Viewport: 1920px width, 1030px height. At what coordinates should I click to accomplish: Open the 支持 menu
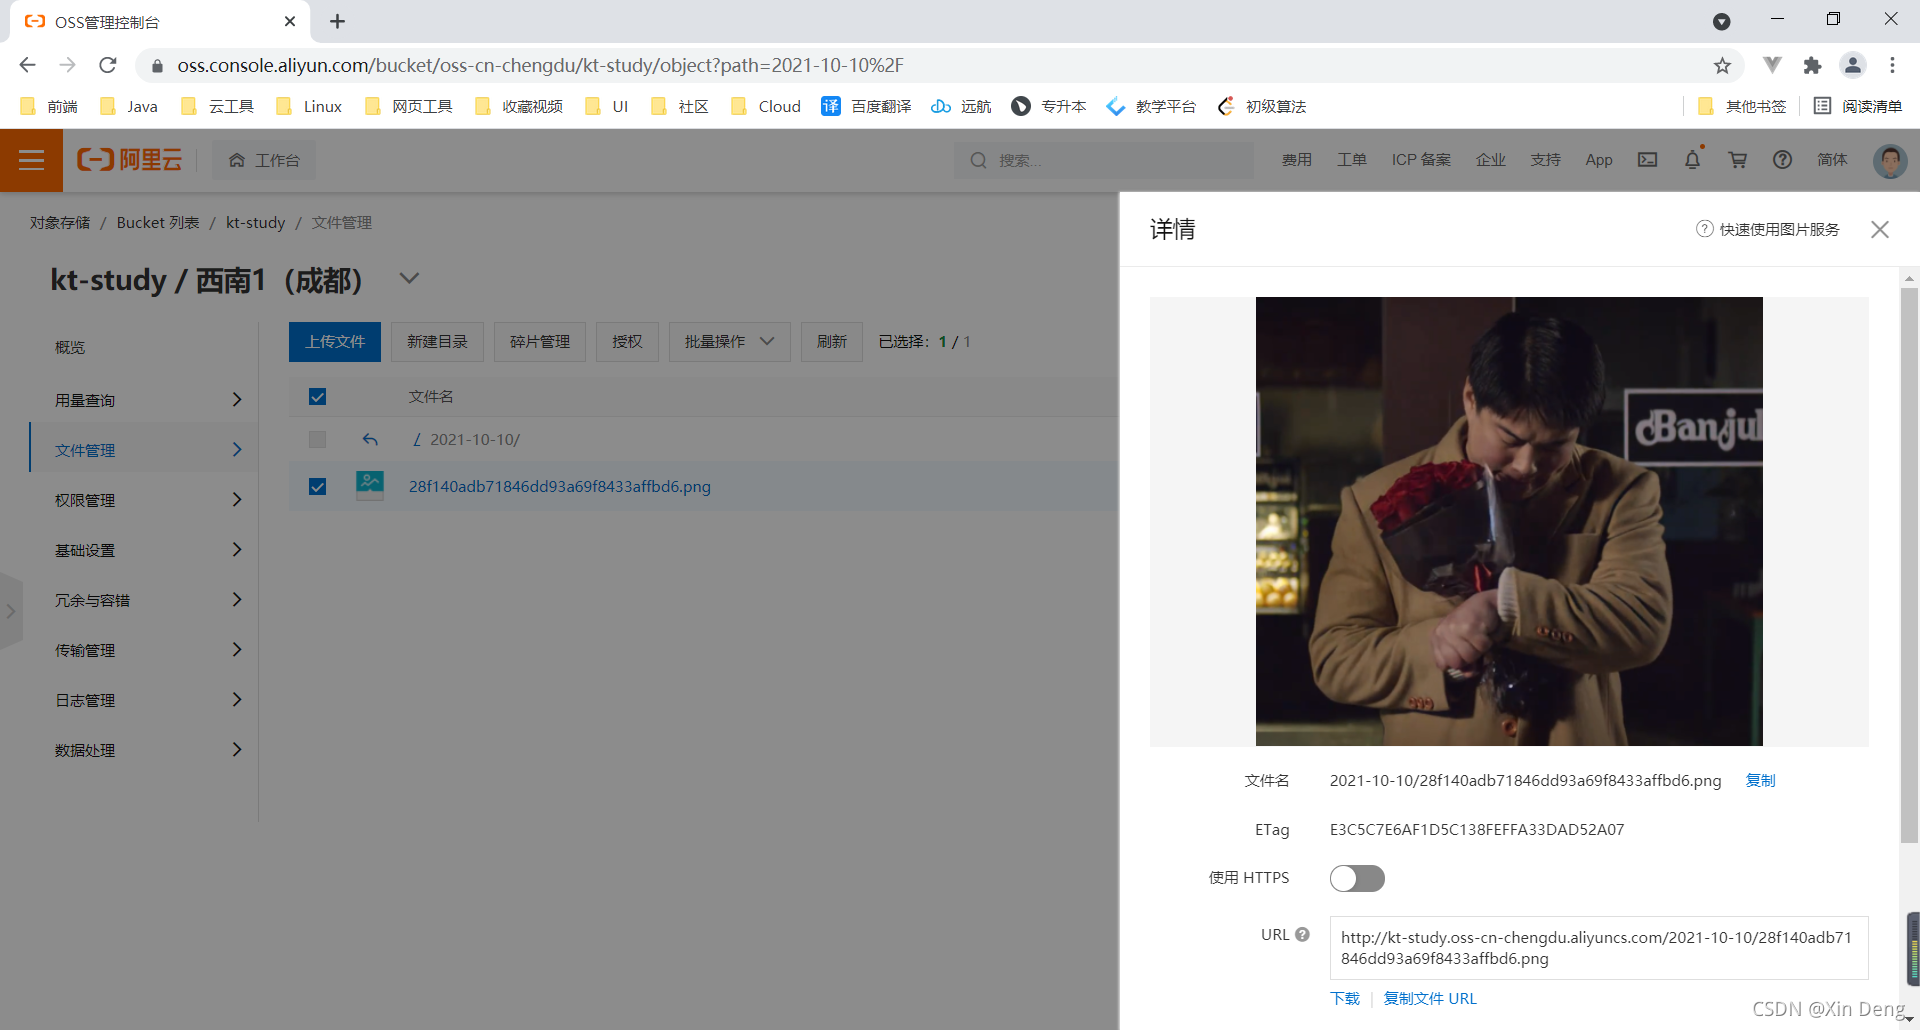click(1546, 160)
